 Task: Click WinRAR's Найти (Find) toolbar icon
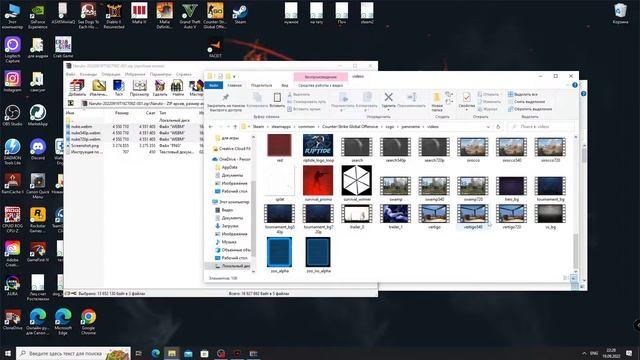point(177,87)
